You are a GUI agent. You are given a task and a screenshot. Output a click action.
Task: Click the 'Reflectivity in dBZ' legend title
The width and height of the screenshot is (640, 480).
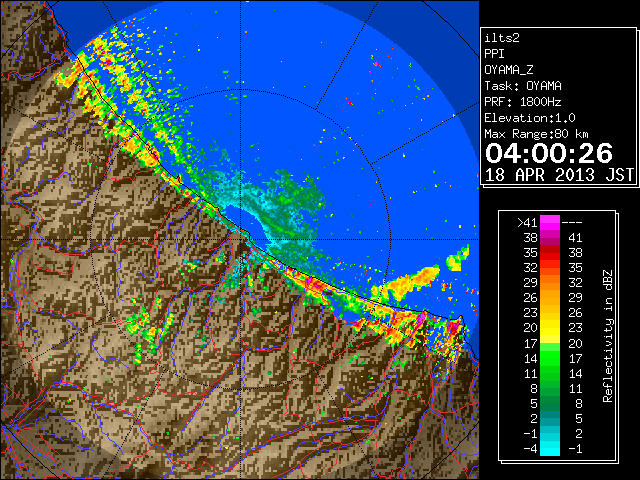608,336
